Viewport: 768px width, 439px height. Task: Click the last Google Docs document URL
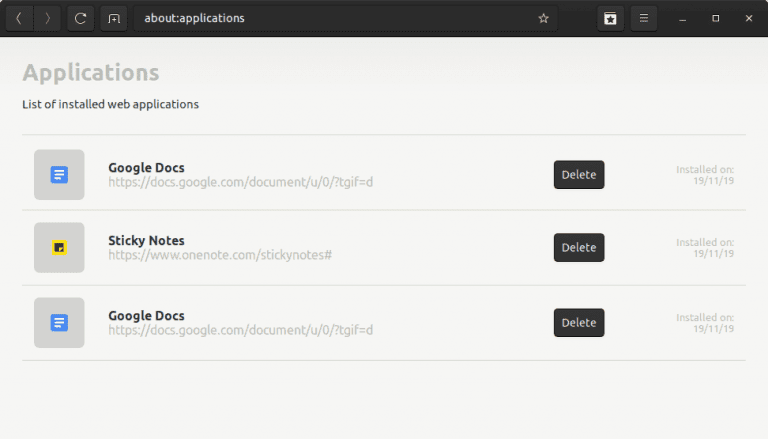point(240,330)
